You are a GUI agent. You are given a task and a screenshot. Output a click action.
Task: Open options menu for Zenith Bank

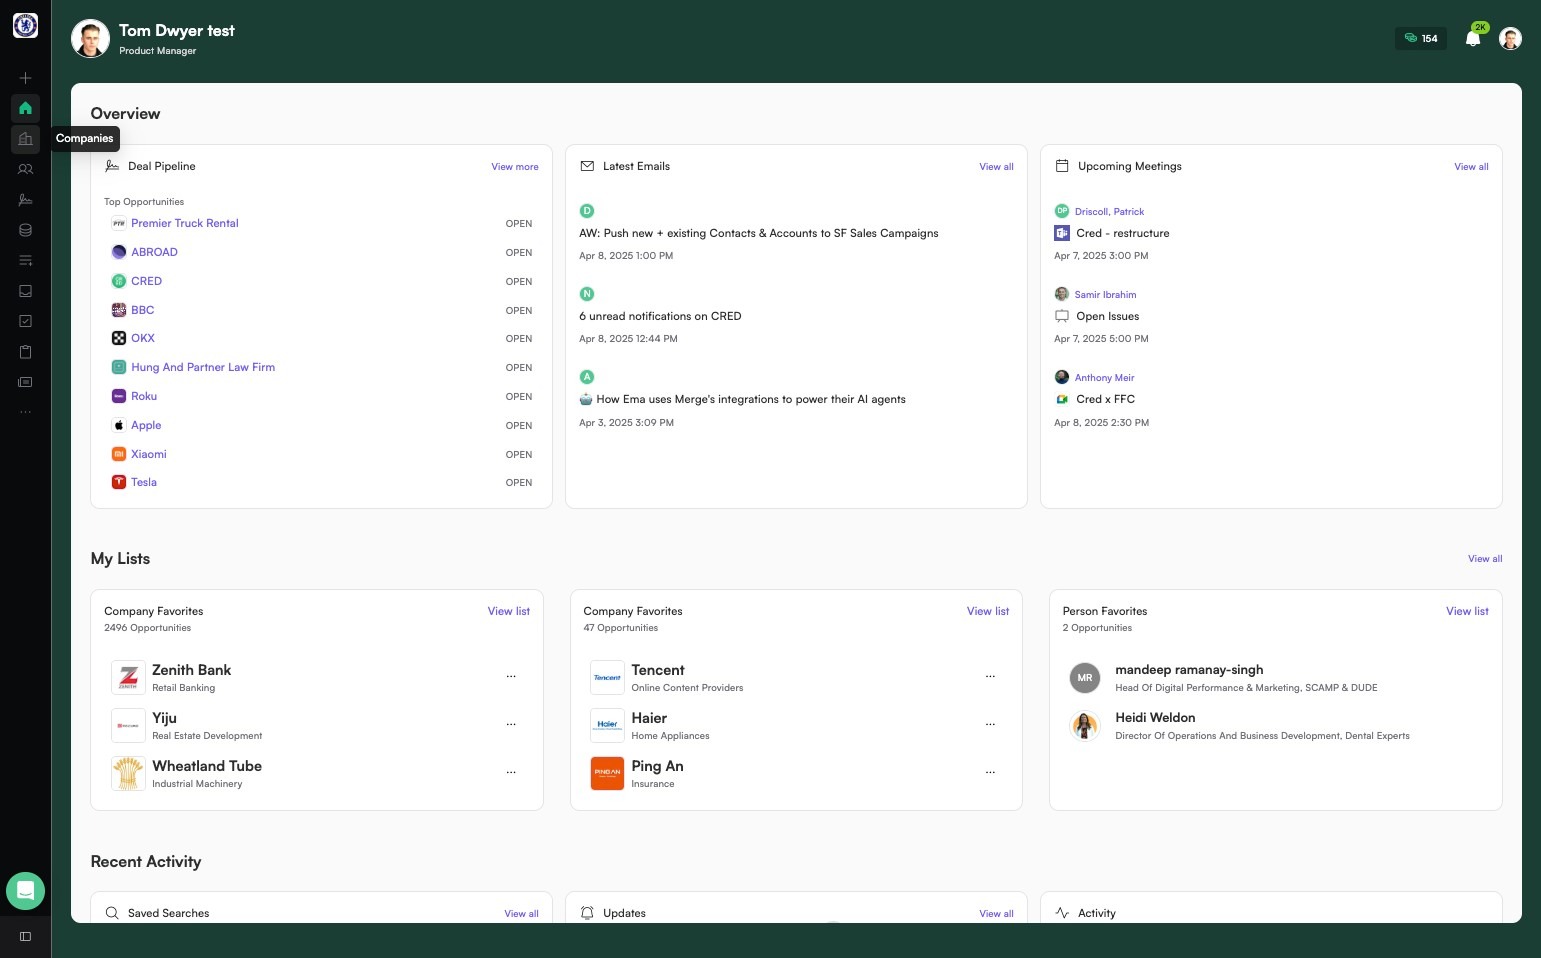coord(511,677)
